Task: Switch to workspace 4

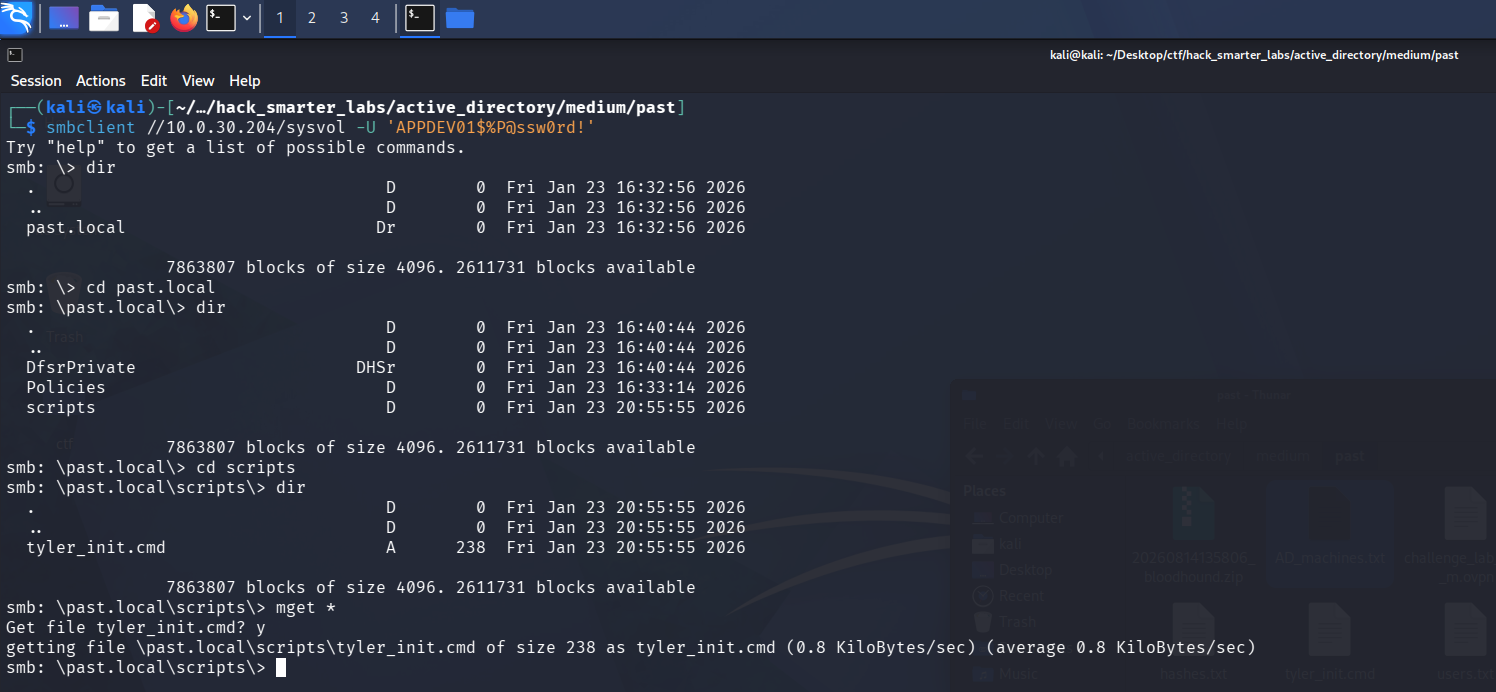Action: 376,18
